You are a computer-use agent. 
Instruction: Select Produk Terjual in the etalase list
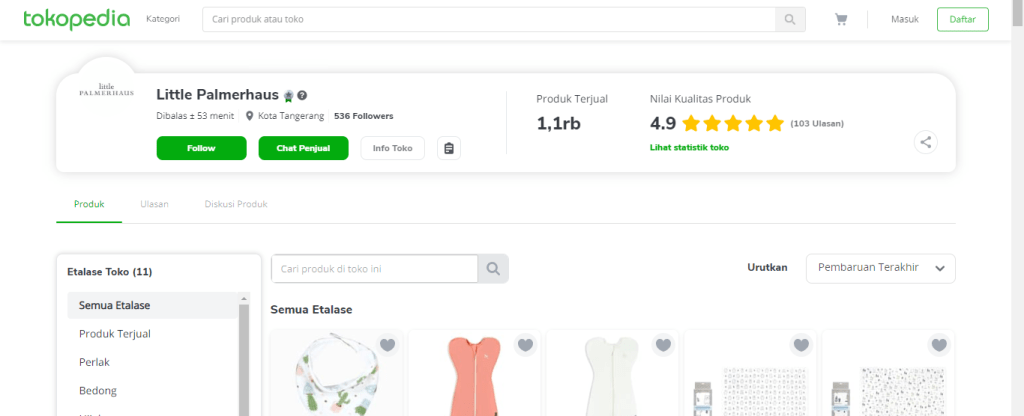point(115,333)
